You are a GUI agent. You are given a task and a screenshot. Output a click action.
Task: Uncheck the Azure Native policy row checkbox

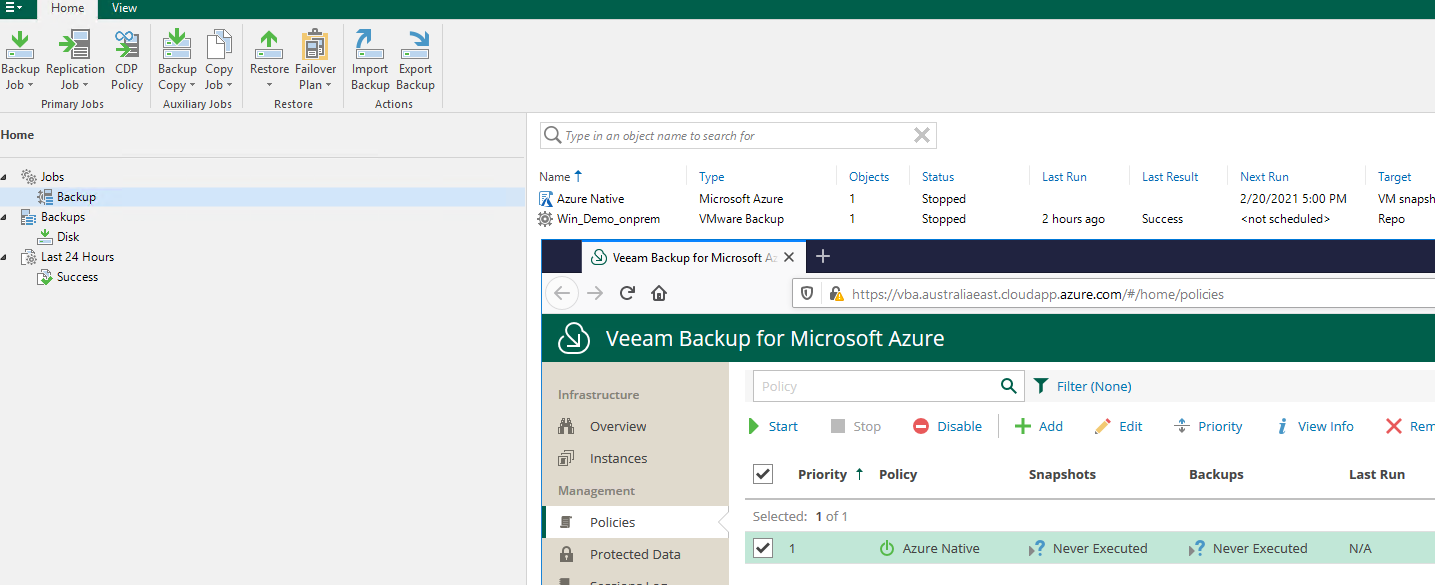pos(763,548)
